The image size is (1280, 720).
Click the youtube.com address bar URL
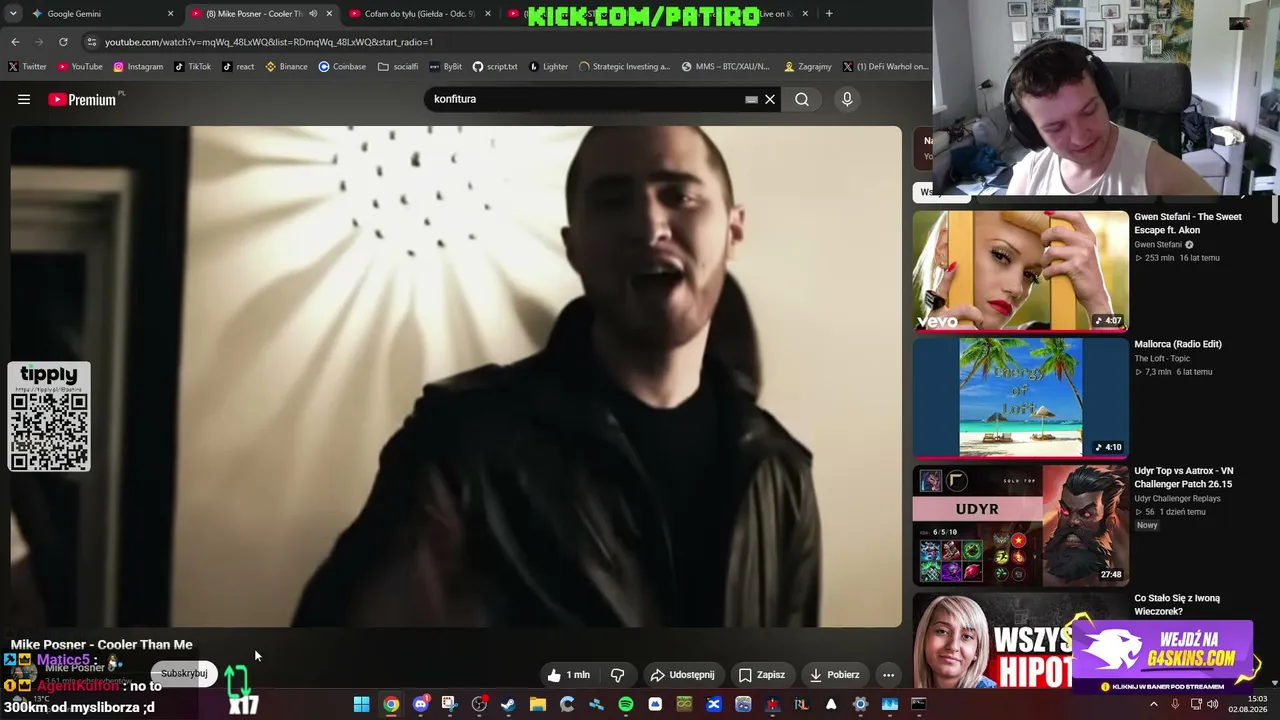tap(269, 42)
